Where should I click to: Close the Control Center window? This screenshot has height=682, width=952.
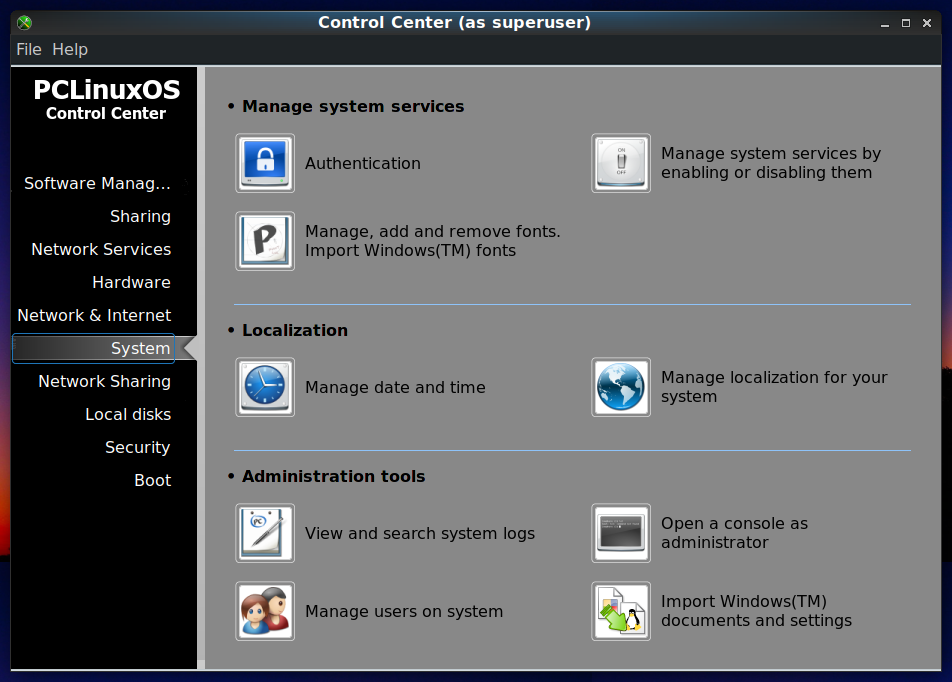[x=927, y=23]
